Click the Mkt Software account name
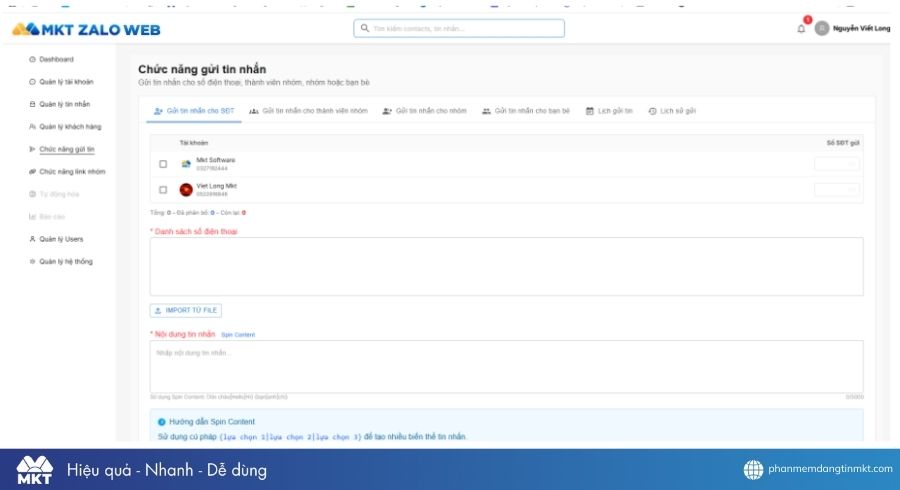900x490 pixels. (216, 160)
